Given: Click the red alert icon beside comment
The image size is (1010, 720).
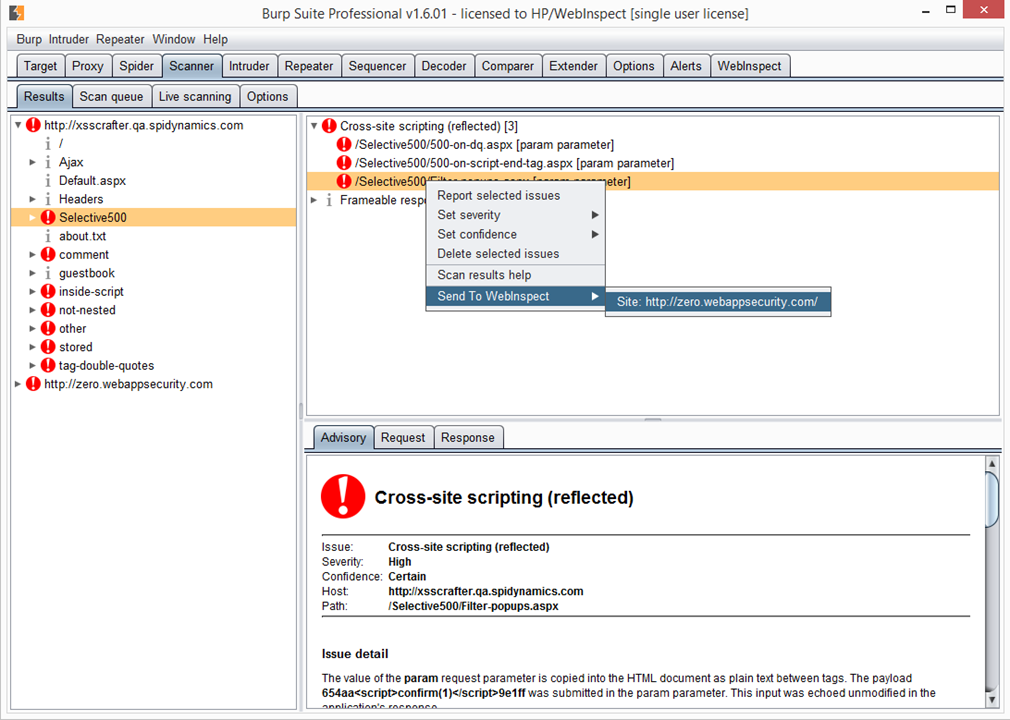Looking at the screenshot, I should click(x=48, y=254).
